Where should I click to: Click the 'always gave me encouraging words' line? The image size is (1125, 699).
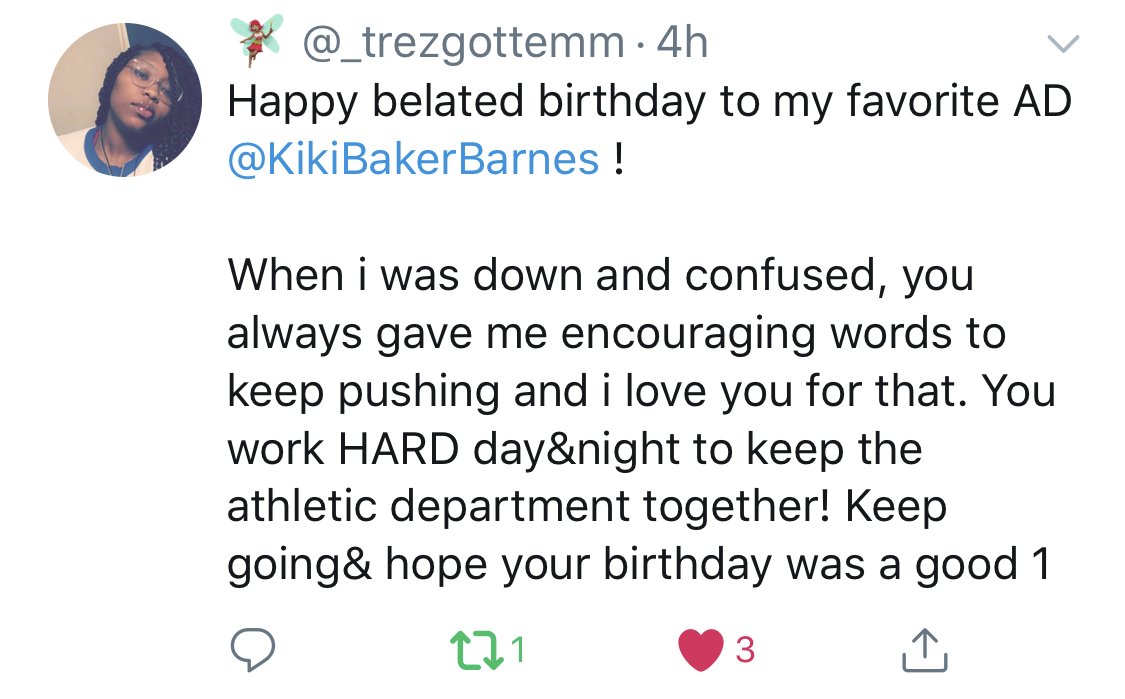pyautogui.click(x=616, y=334)
